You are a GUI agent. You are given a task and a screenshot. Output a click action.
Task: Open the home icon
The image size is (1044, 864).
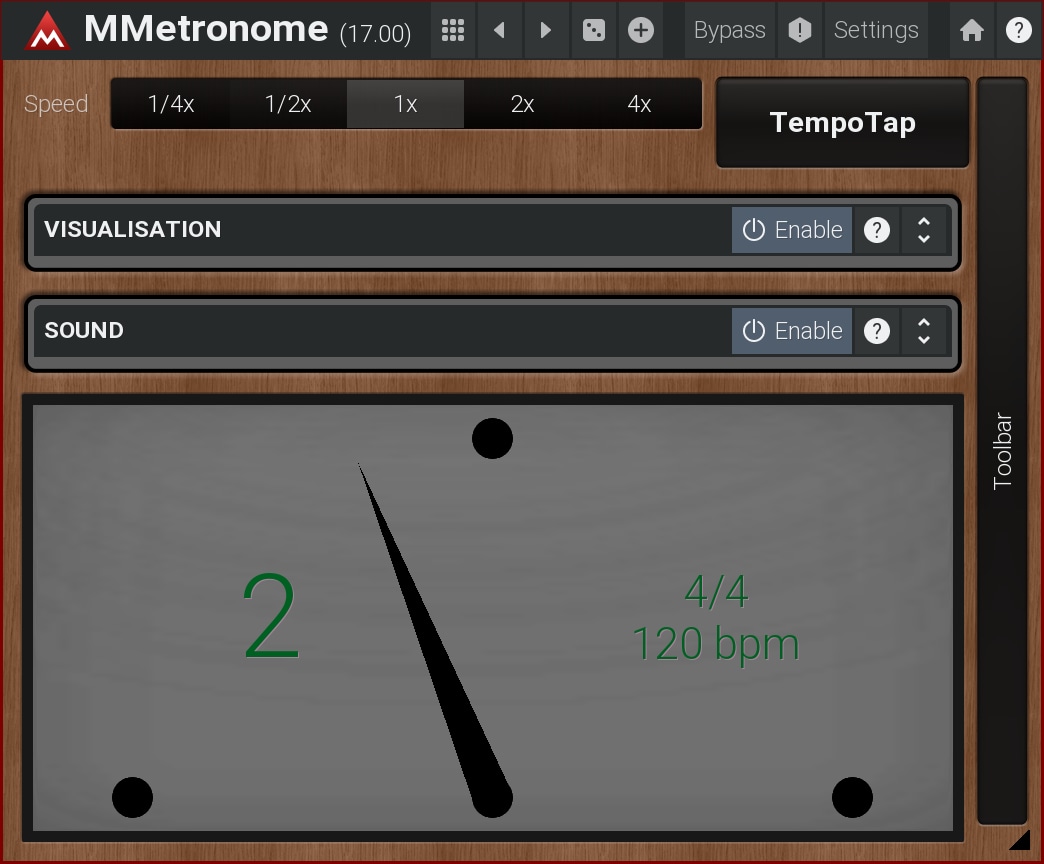coord(971,31)
